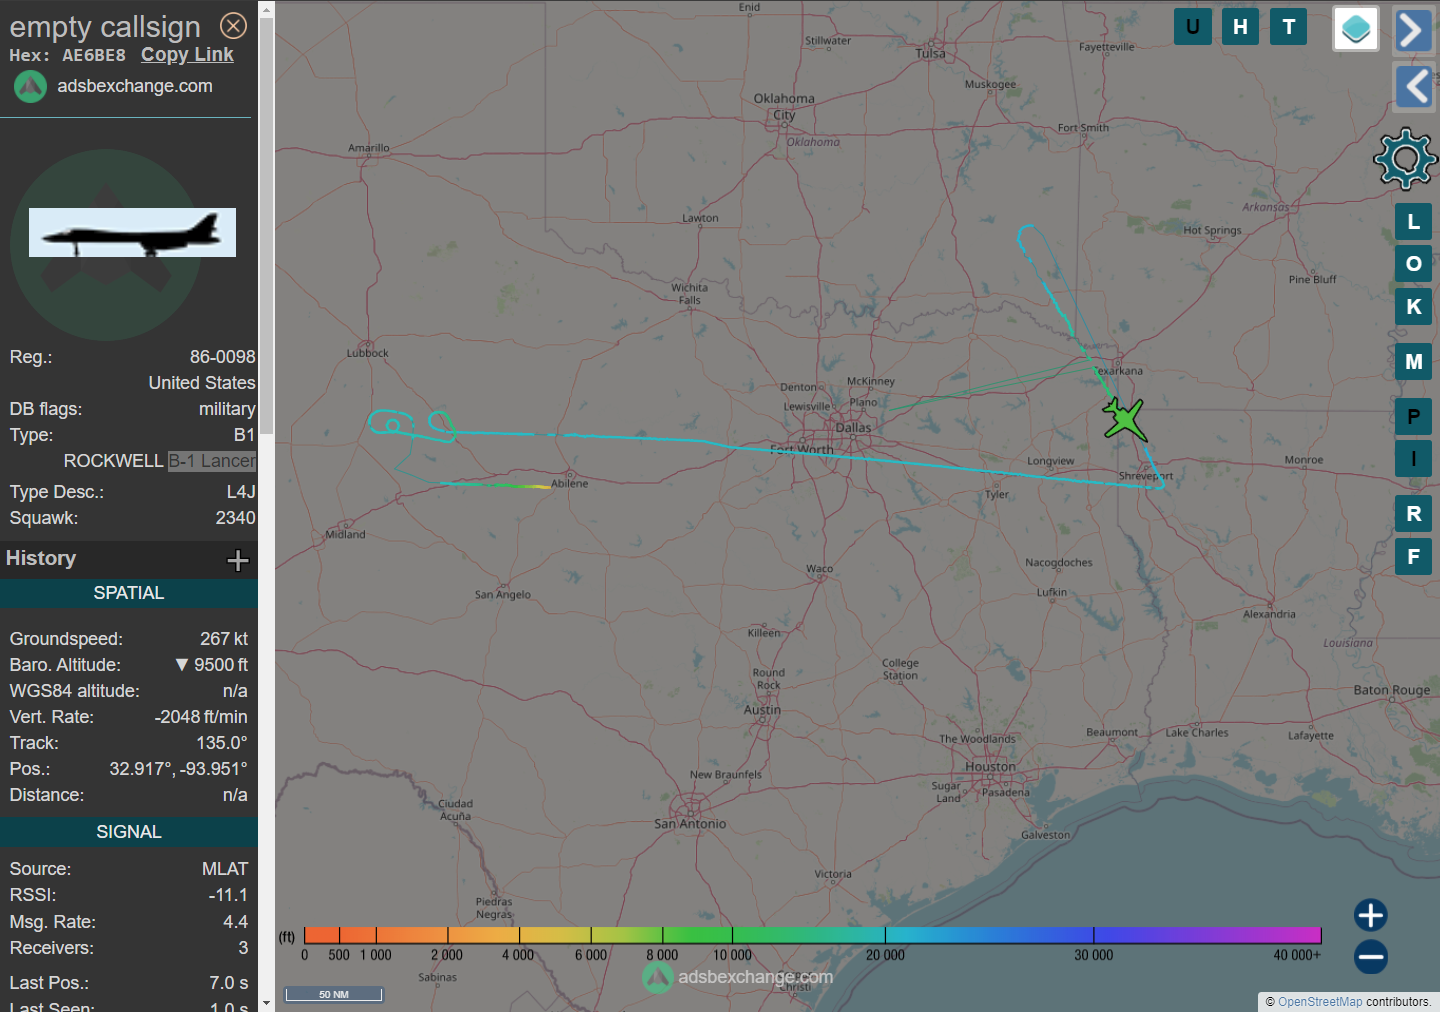Image resolution: width=1440 pixels, height=1012 pixels.
Task: Click the SIGNAL section header
Action: [x=129, y=832]
